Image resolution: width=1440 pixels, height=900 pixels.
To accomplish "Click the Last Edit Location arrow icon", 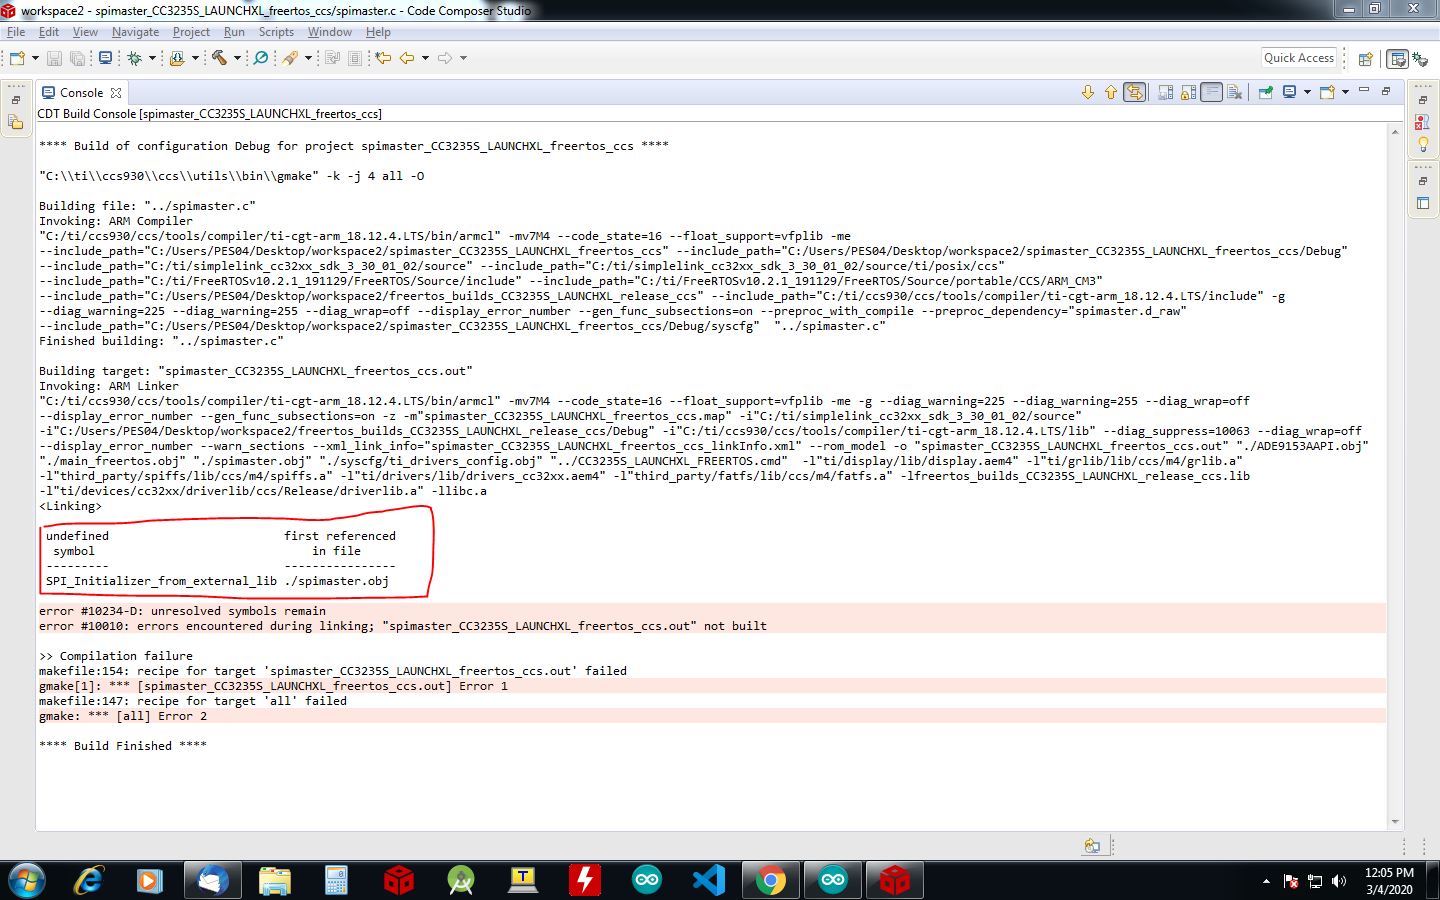I will (383, 58).
